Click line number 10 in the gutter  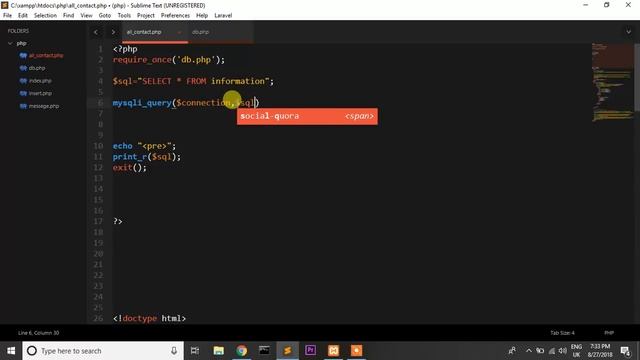[x=98, y=146]
